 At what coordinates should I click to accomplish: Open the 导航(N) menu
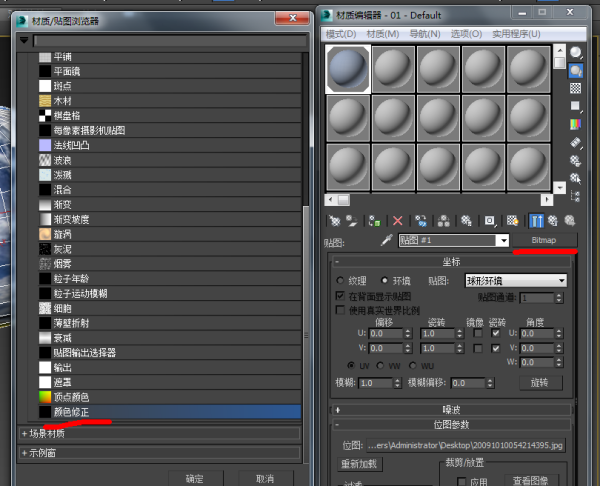coord(425,34)
